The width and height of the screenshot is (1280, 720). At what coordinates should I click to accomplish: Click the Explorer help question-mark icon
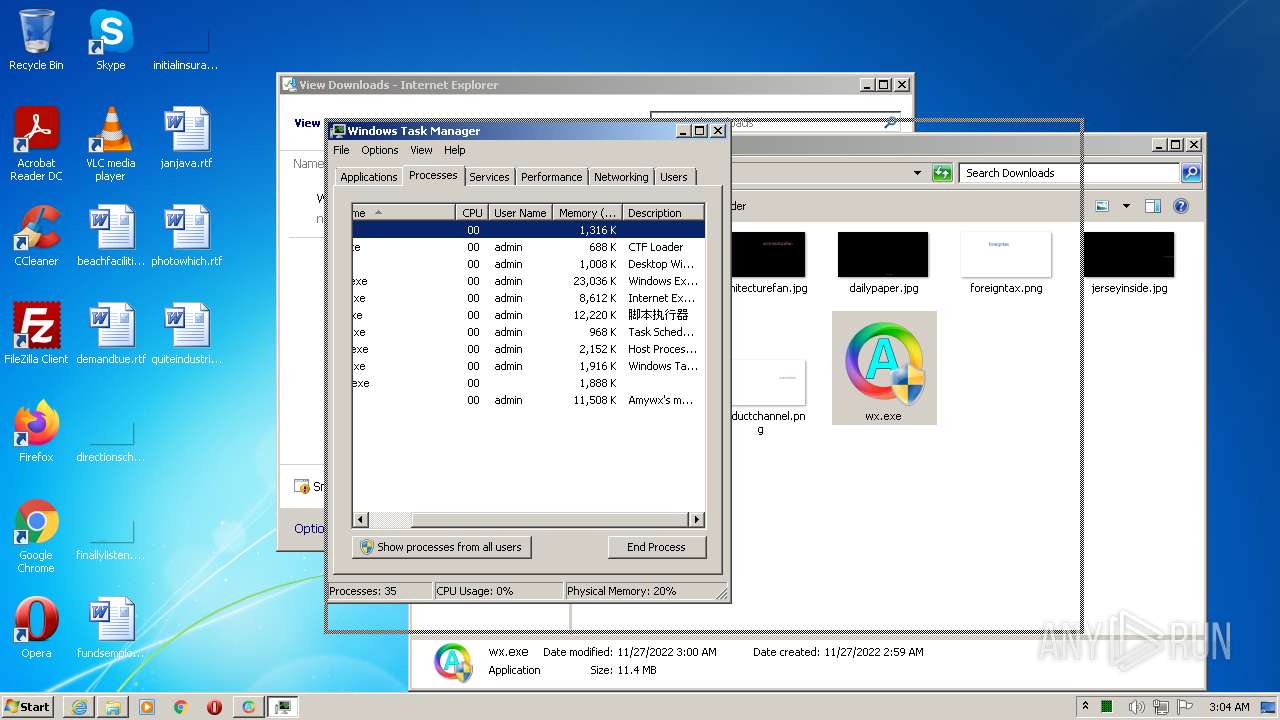coord(1180,206)
